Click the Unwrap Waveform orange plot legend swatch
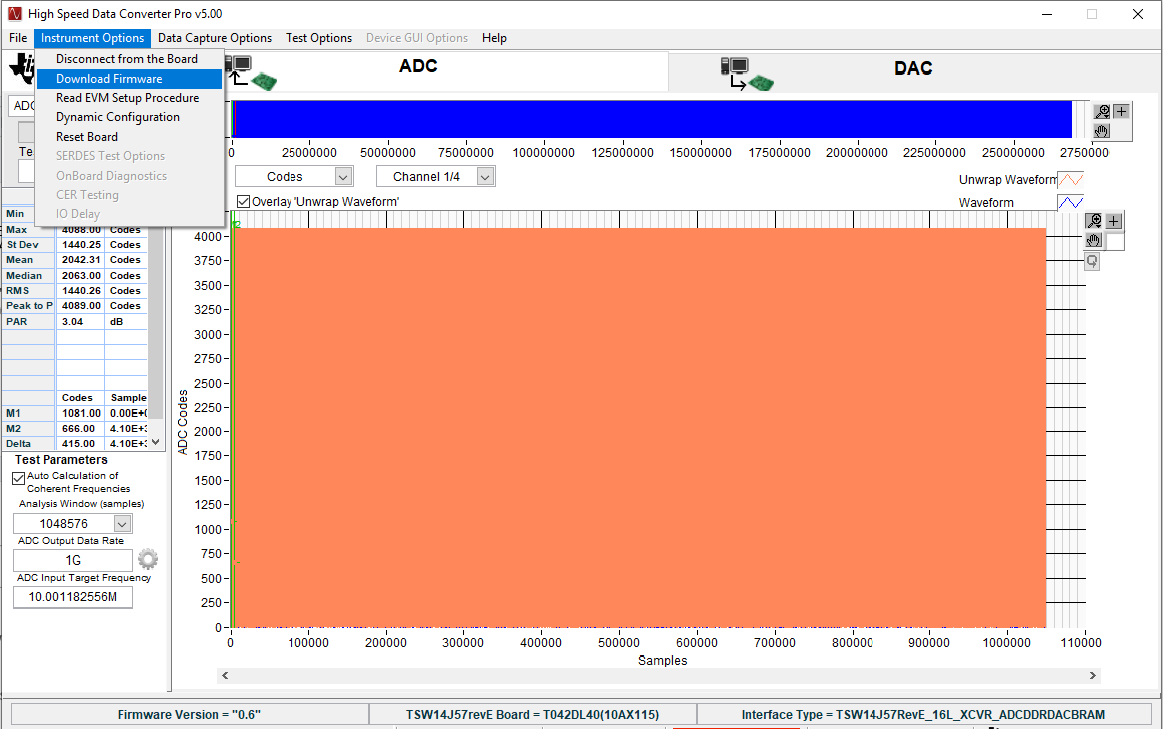Viewport: 1163px width, 729px height. 1070,179
